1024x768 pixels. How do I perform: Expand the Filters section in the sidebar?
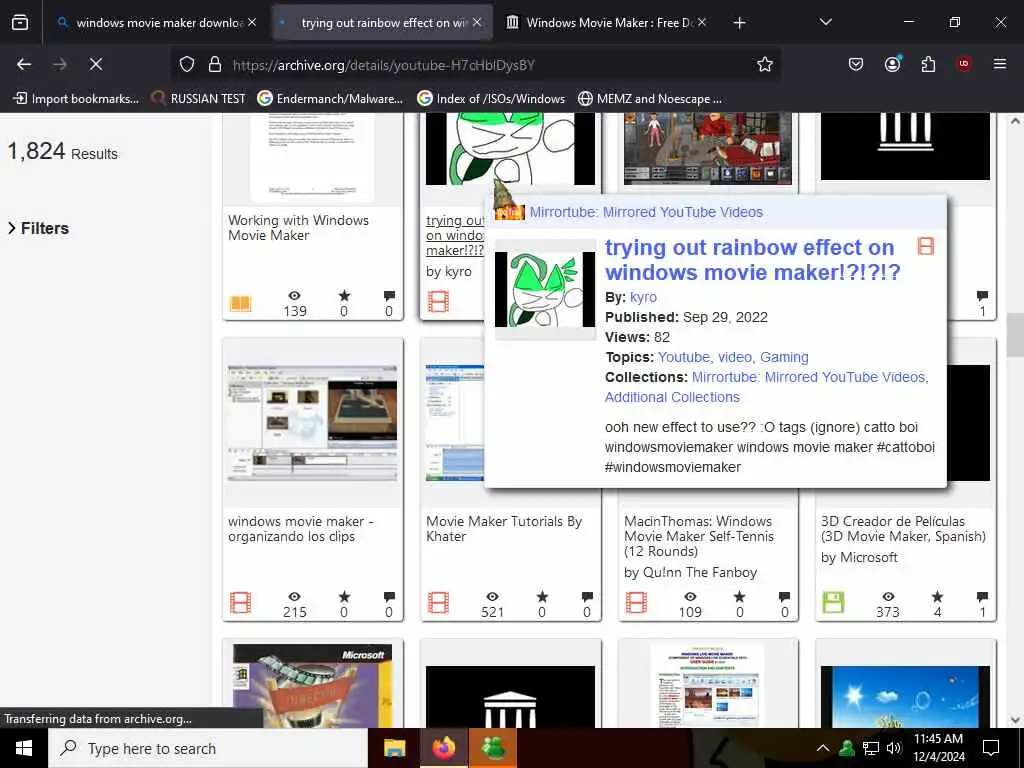[x=39, y=228]
